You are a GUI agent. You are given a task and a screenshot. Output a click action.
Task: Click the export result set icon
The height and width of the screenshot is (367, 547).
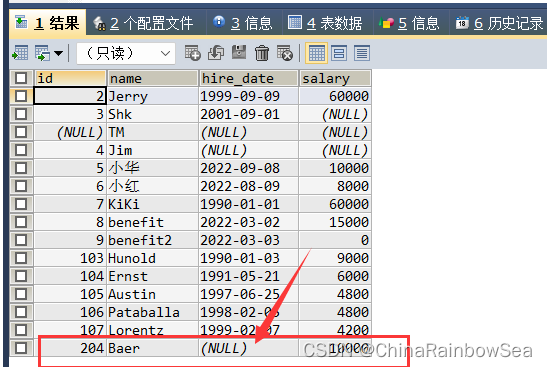[20, 53]
